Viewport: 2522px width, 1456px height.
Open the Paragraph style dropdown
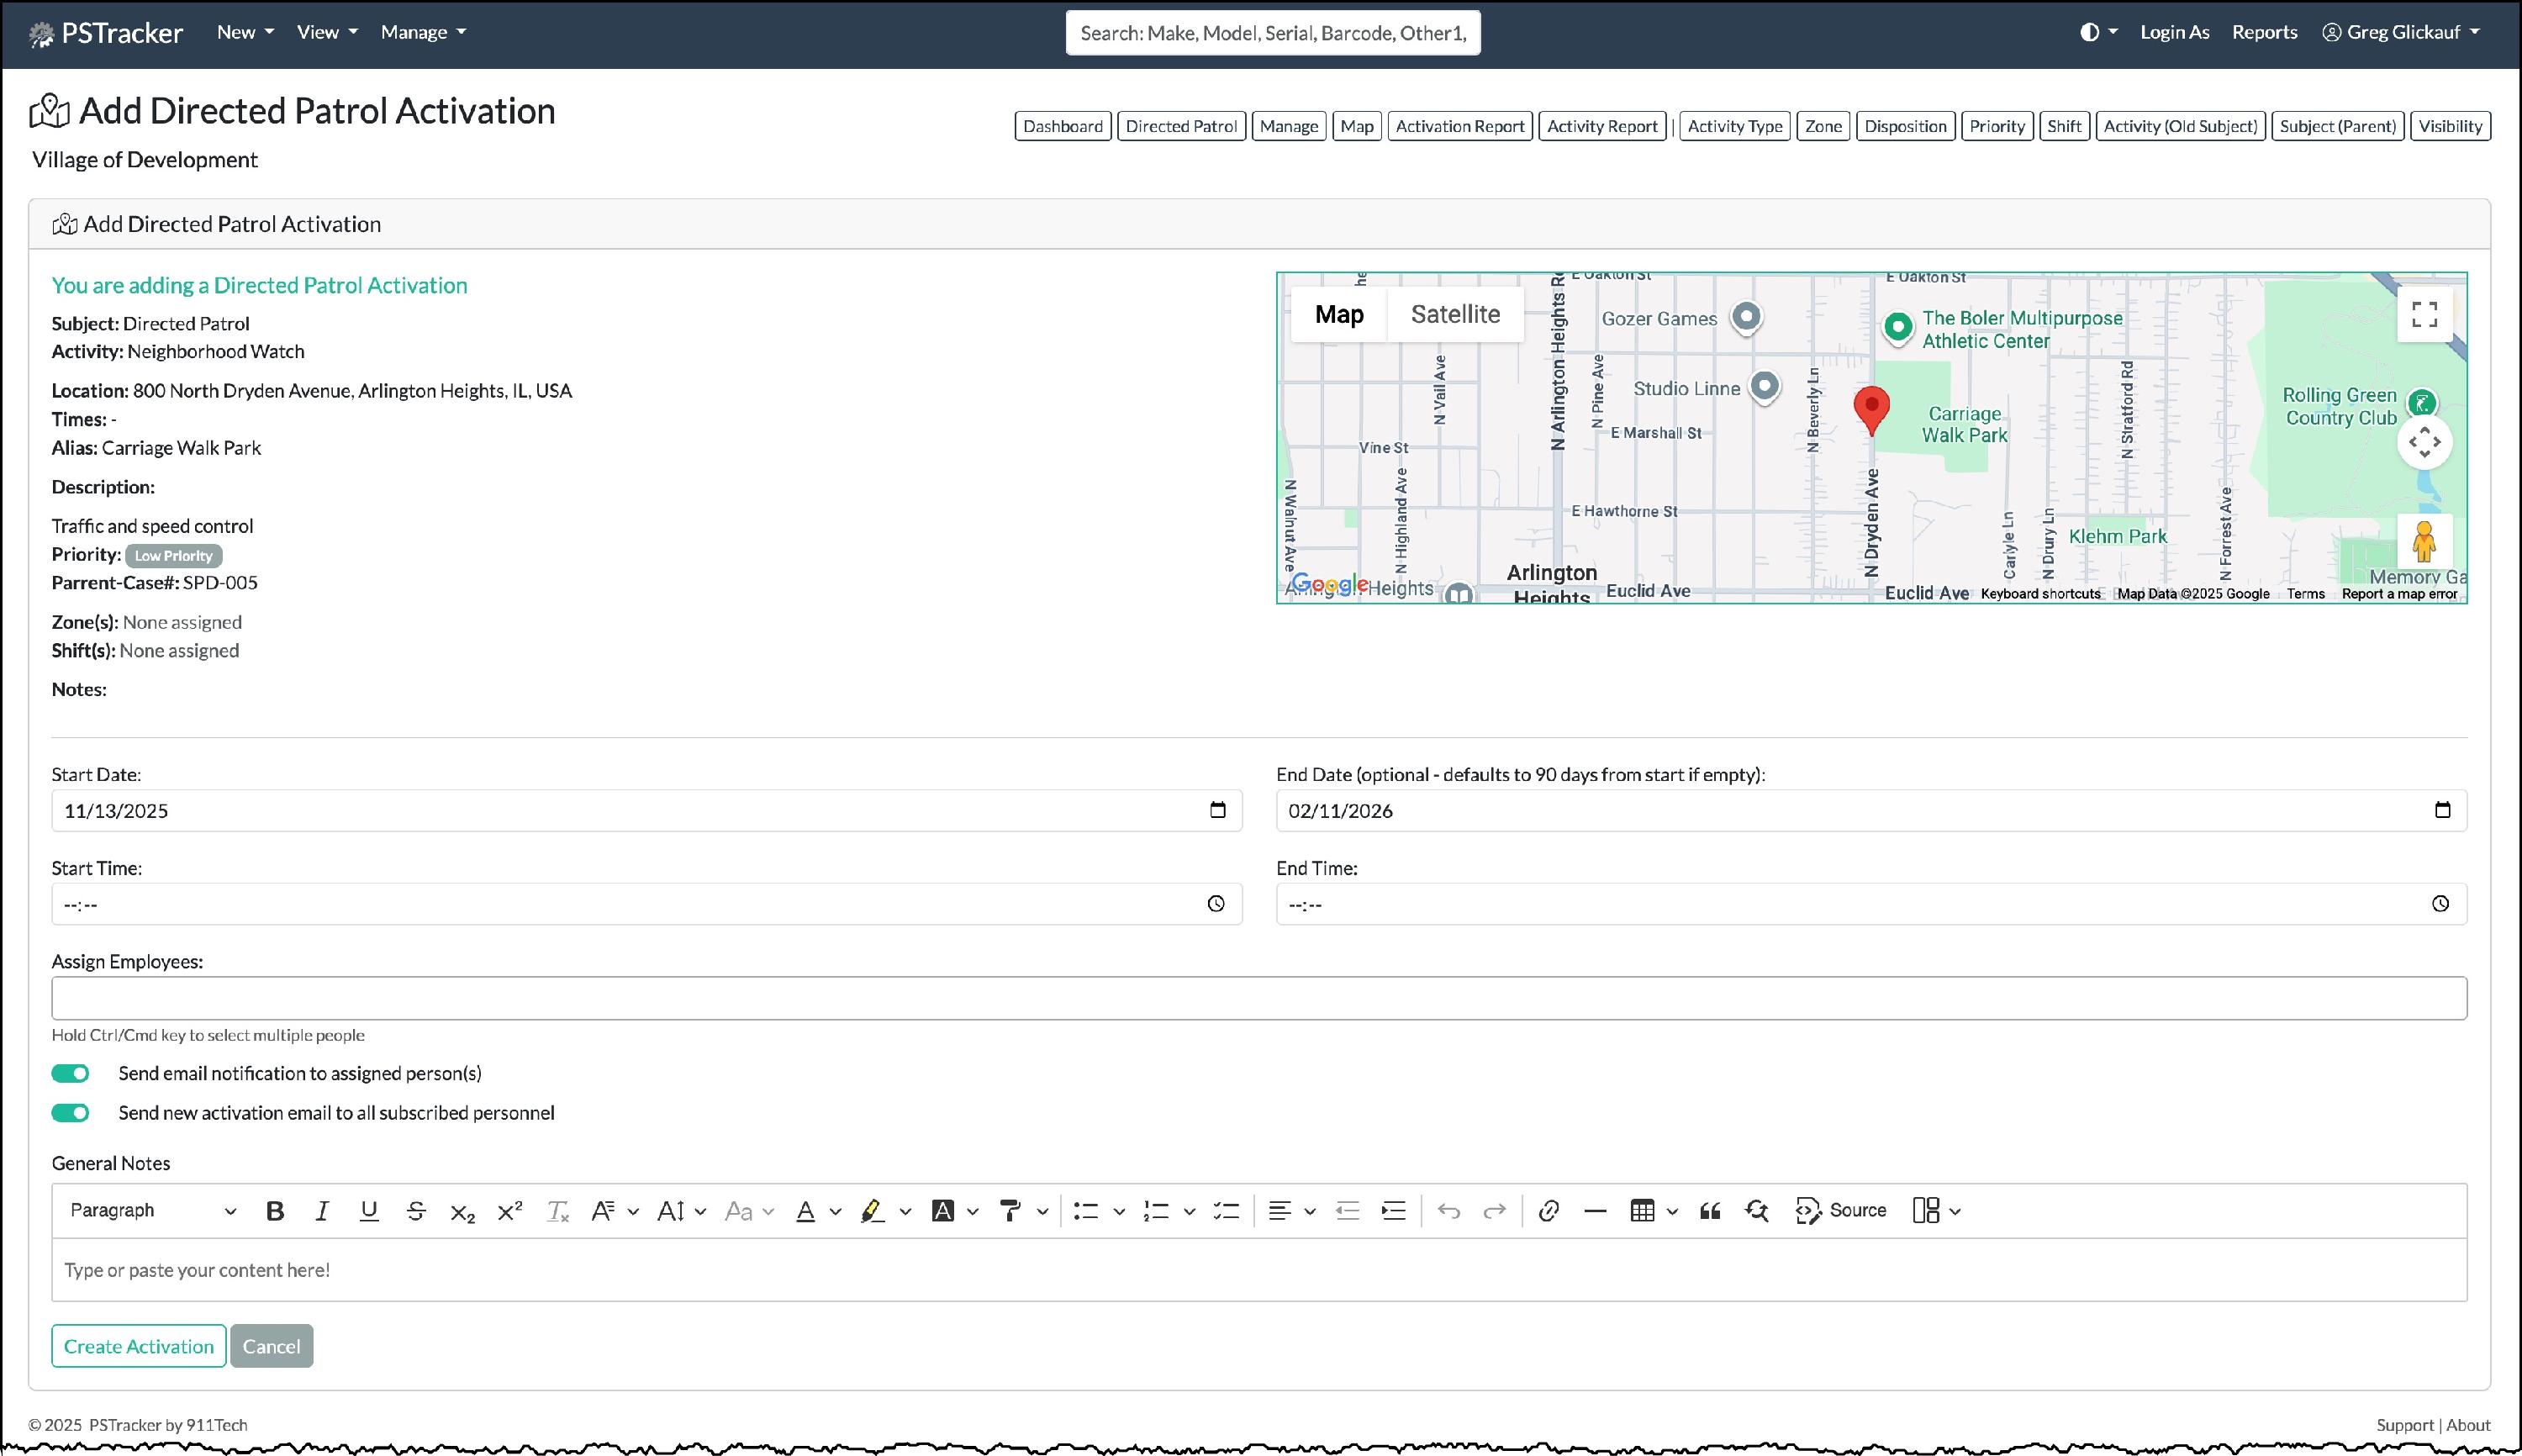pyautogui.click(x=152, y=1211)
